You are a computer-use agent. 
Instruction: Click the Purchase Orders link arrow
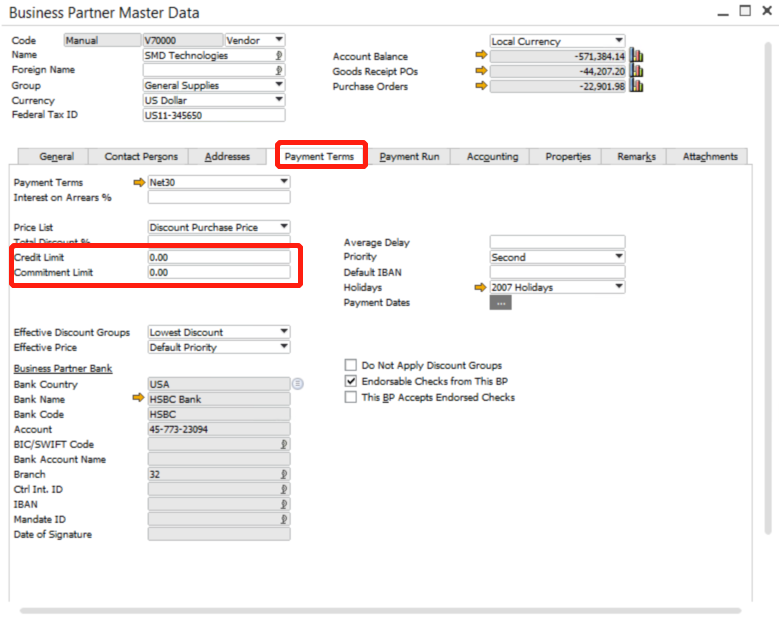point(481,85)
